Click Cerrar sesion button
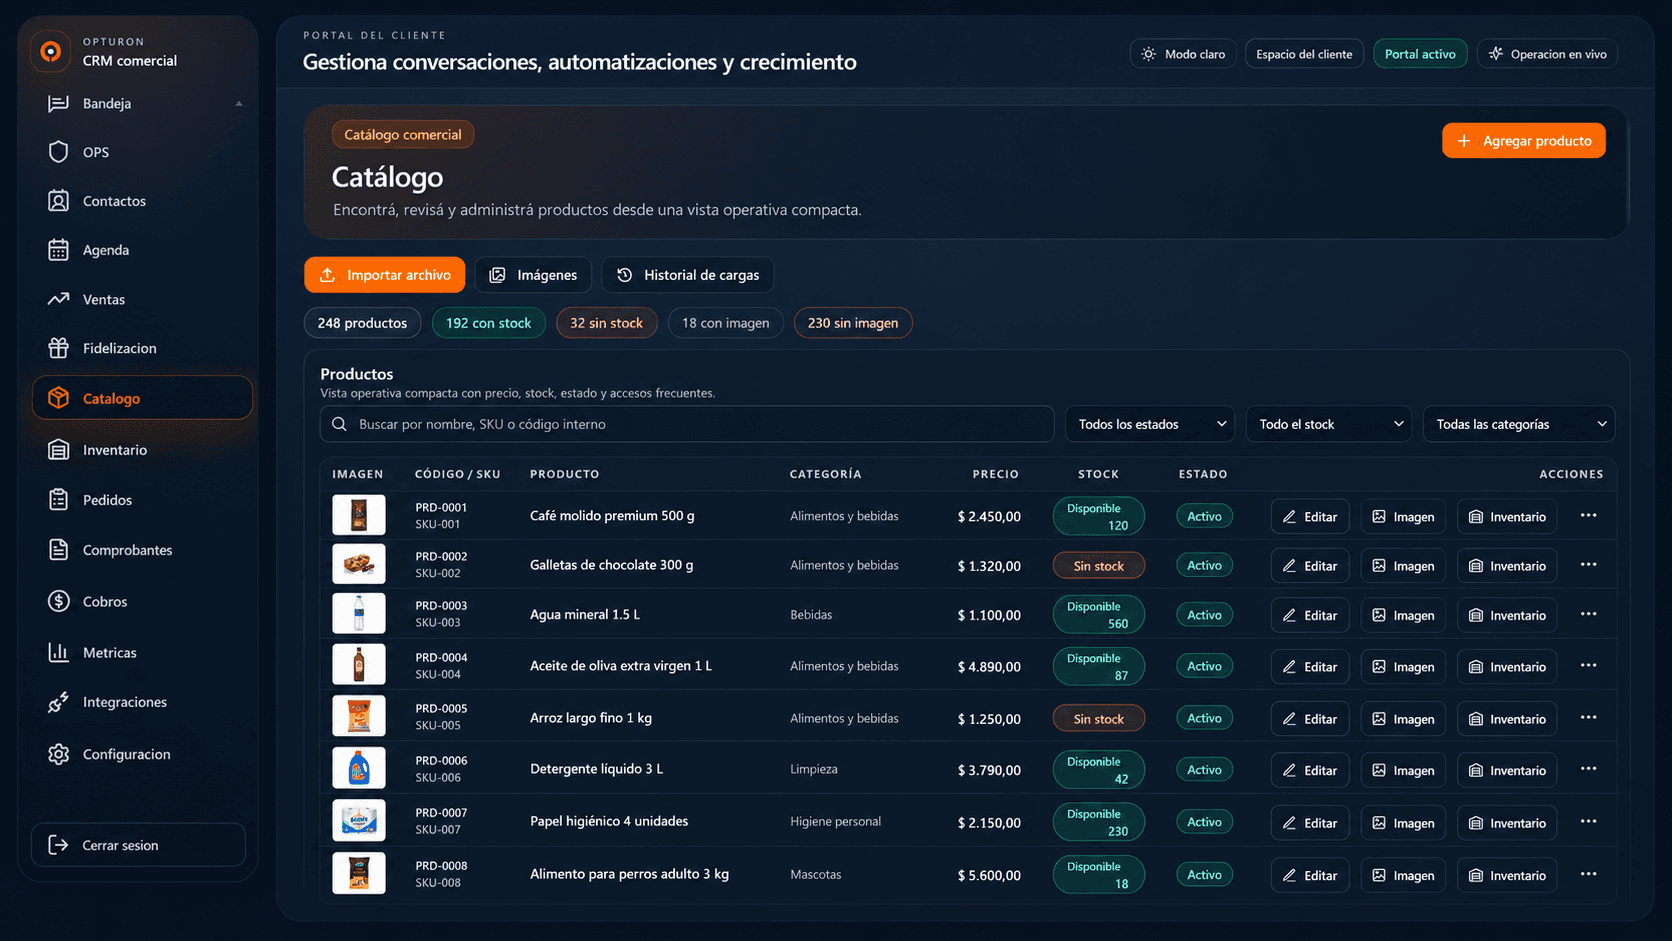The image size is (1672, 941). 138,845
